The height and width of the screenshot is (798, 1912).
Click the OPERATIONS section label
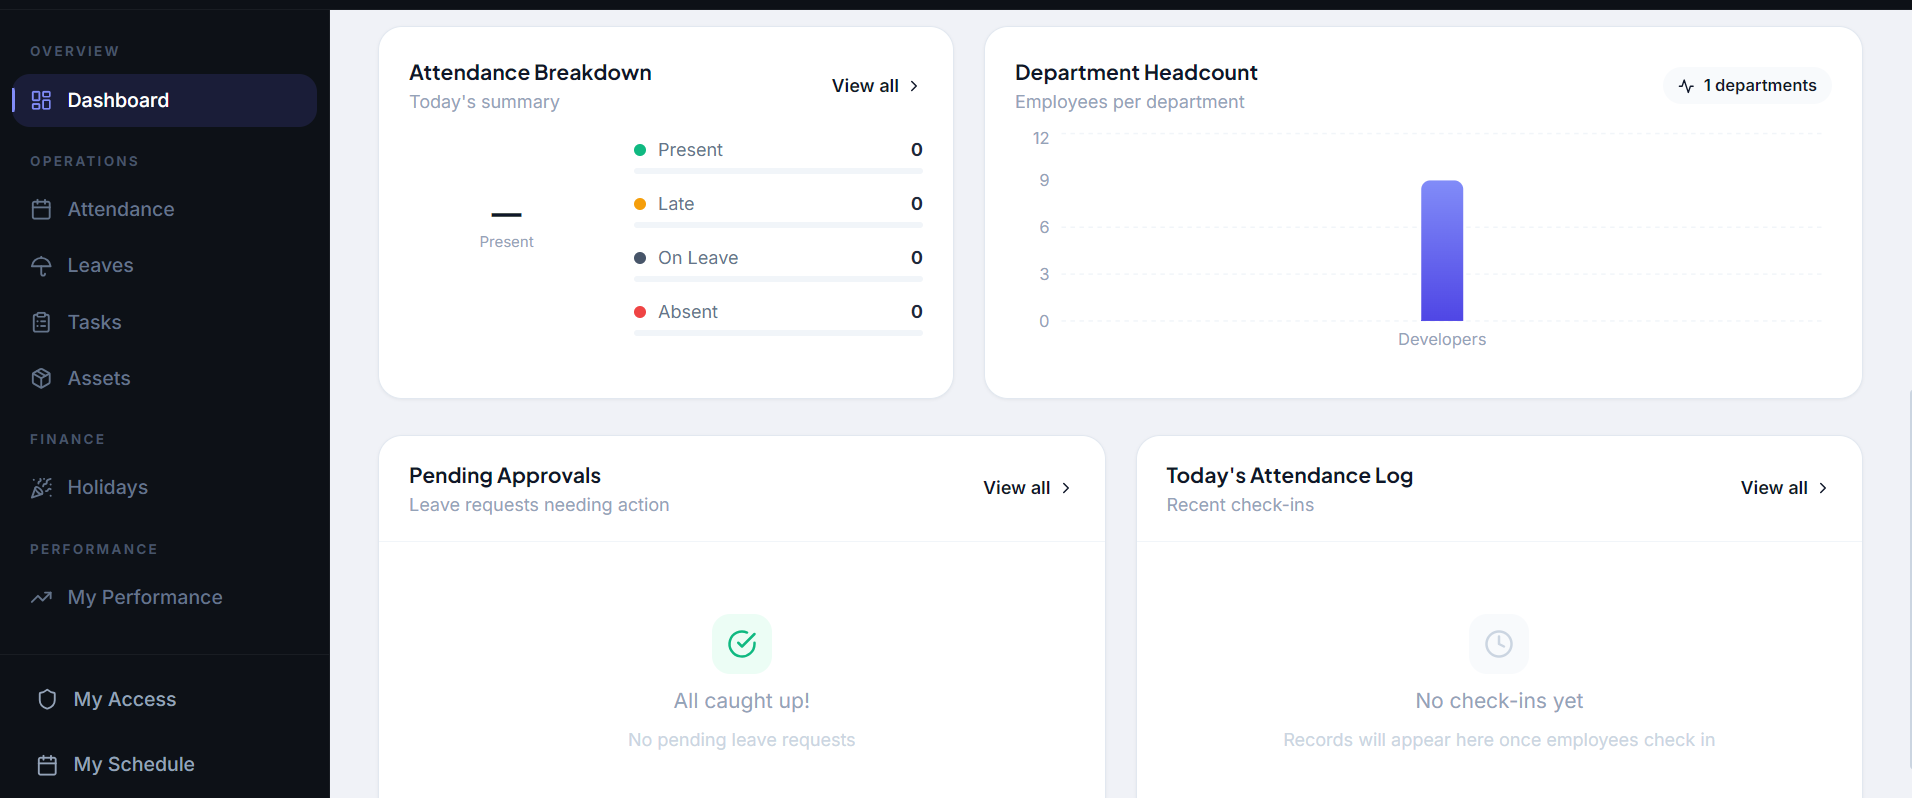coord(84,161)
